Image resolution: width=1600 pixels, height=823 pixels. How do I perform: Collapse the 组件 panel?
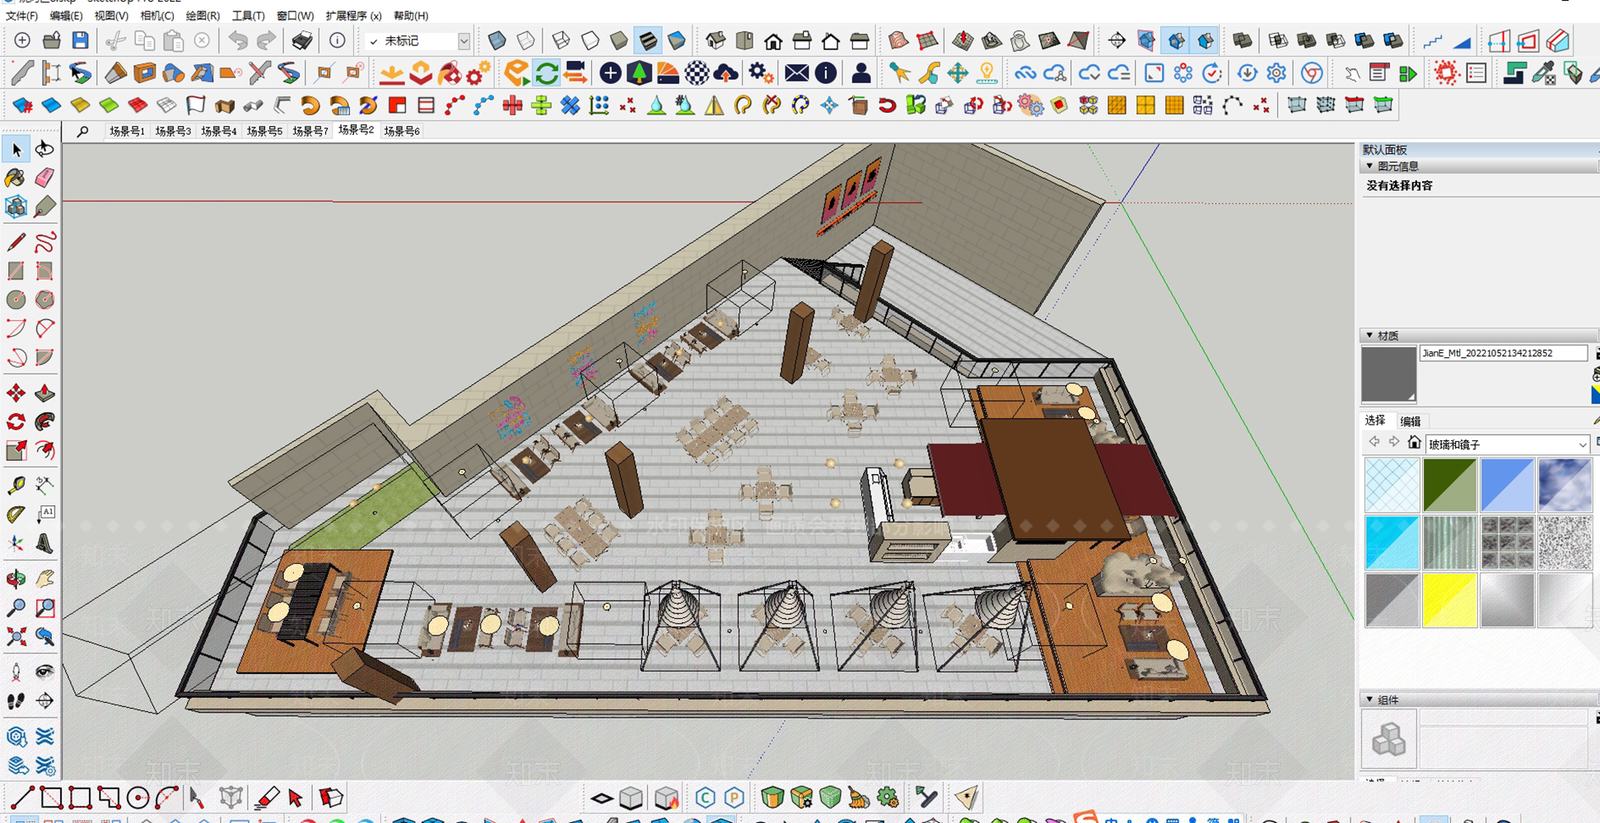click(1370, 700)
